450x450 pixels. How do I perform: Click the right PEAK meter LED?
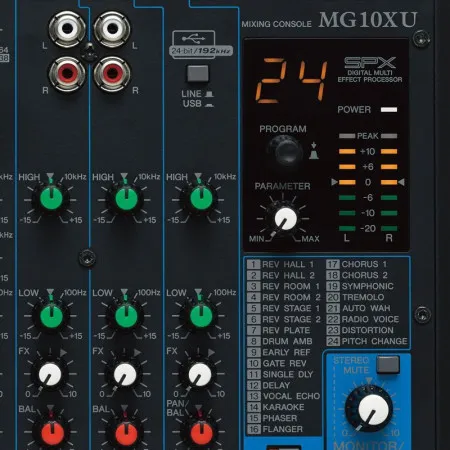pos(389,136)
